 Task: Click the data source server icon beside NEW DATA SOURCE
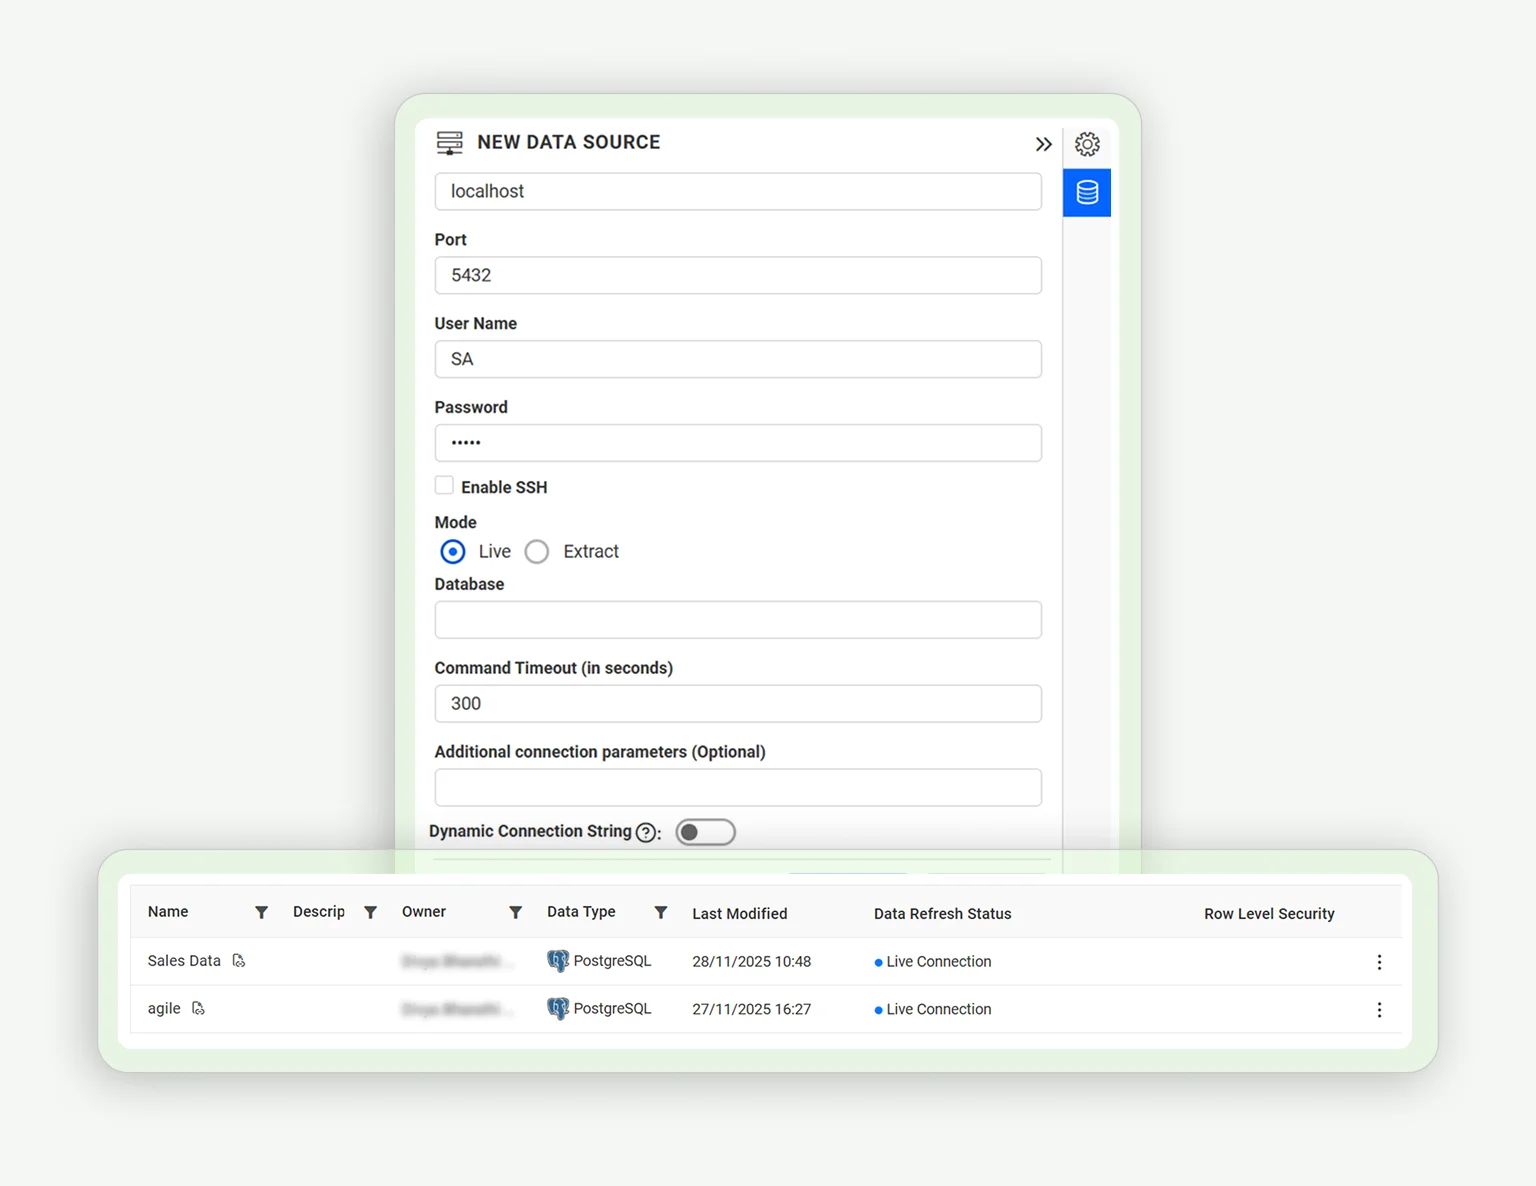[x=450, y=142]
